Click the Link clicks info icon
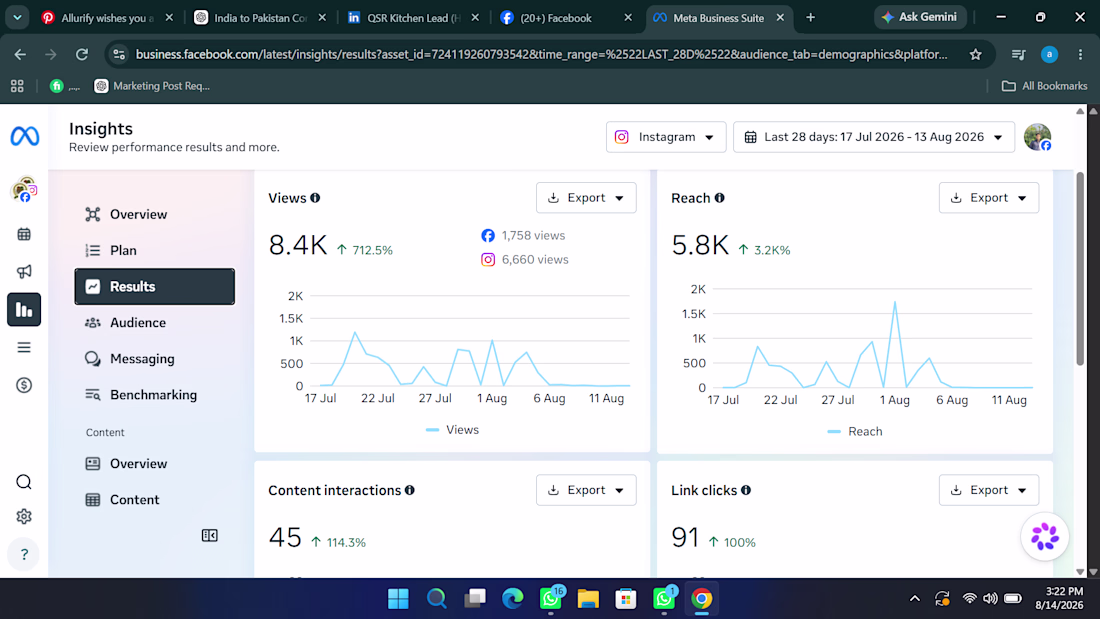 click(746, 490)
